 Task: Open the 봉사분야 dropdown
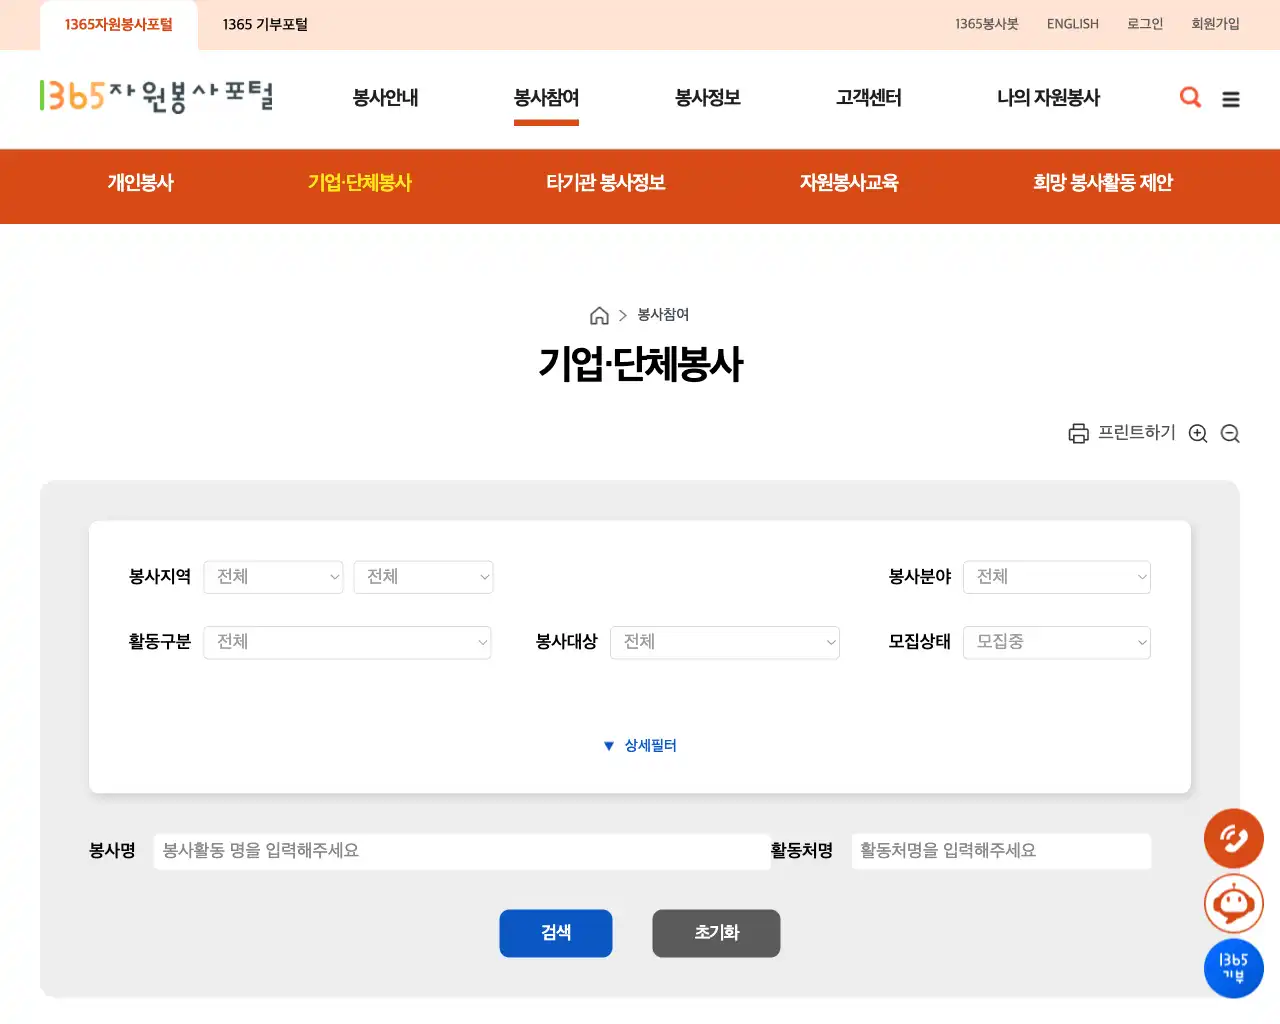[1056, 577]
